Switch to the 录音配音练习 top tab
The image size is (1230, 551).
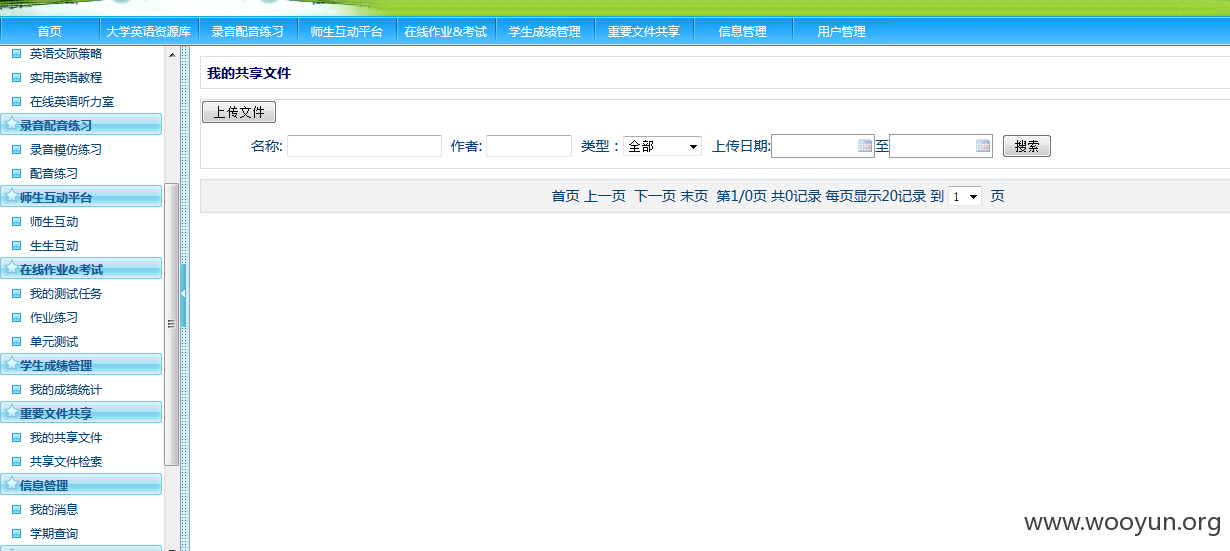(248, 31)
